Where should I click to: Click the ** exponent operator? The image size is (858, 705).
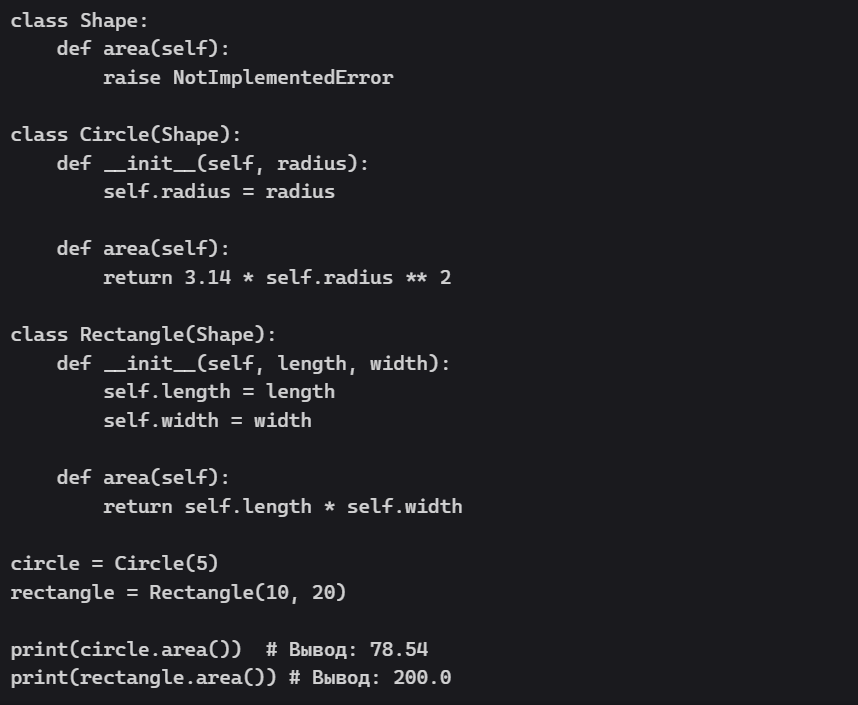click(416, 277)
